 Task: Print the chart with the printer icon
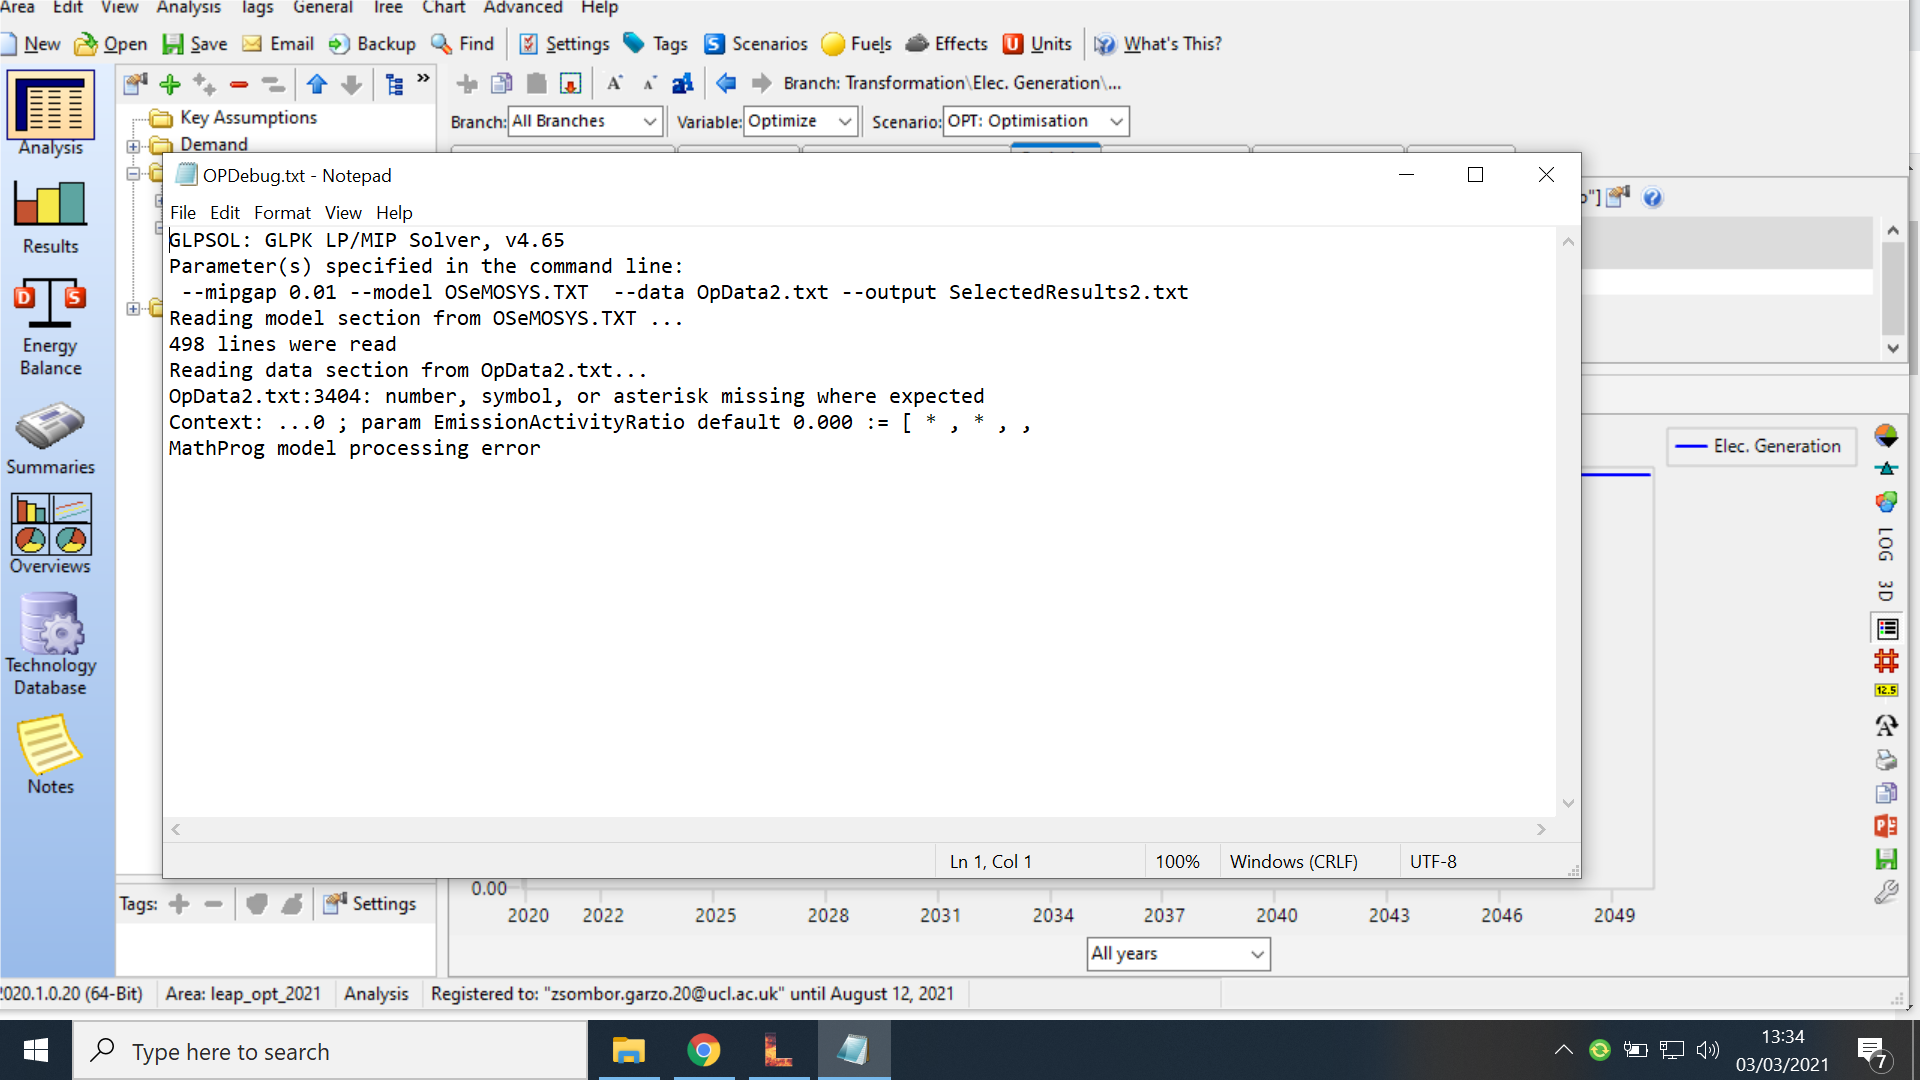click(x=1886, y=760)
